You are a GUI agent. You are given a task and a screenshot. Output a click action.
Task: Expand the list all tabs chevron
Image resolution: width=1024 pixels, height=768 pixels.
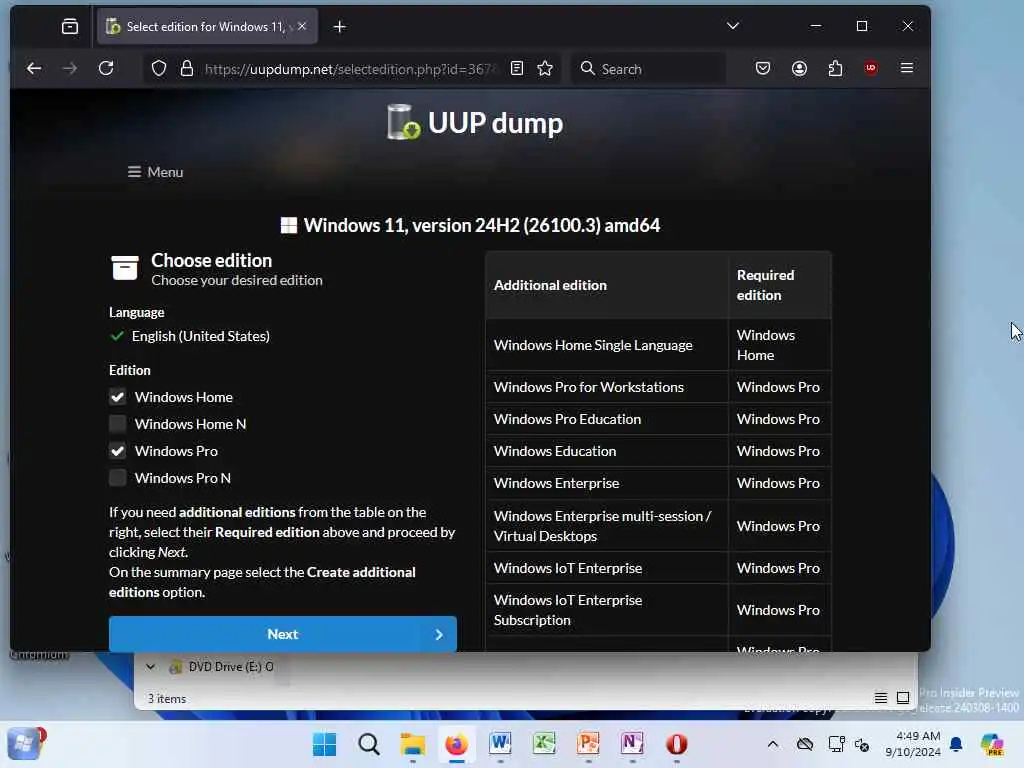click(733, 25)
